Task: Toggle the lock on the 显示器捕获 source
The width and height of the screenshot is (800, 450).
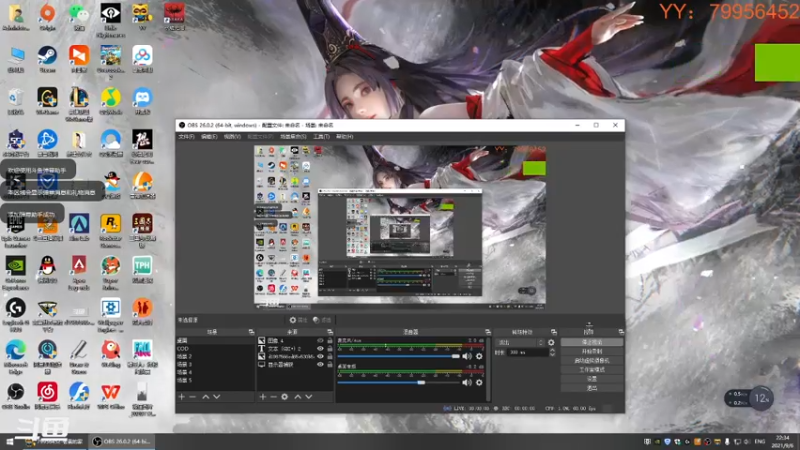Action: click(x=330, y=364)
